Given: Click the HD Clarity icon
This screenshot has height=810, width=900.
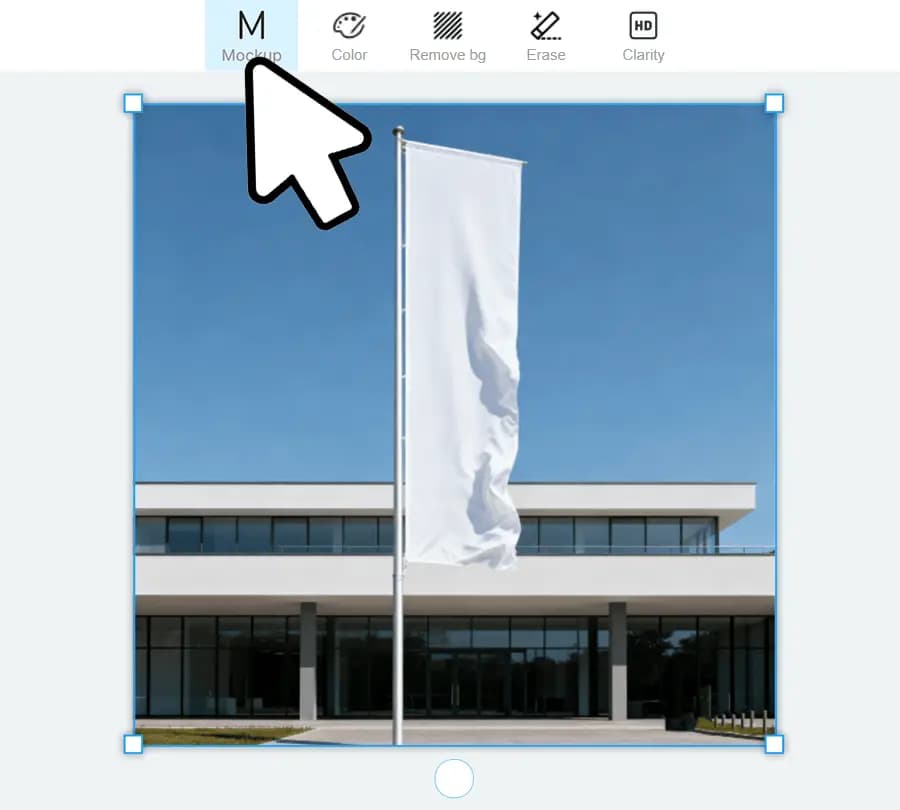Looking at the screenshot, I should (x=643, y=25).
